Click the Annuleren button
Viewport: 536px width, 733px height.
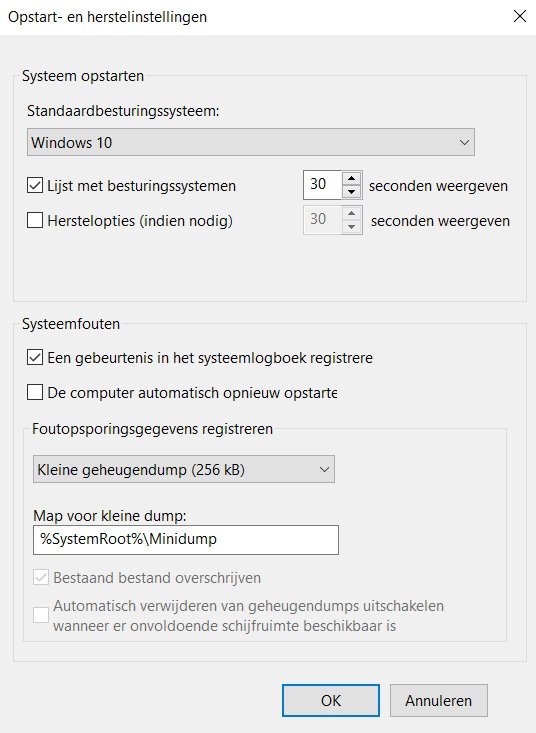click(x=439, y=700)
